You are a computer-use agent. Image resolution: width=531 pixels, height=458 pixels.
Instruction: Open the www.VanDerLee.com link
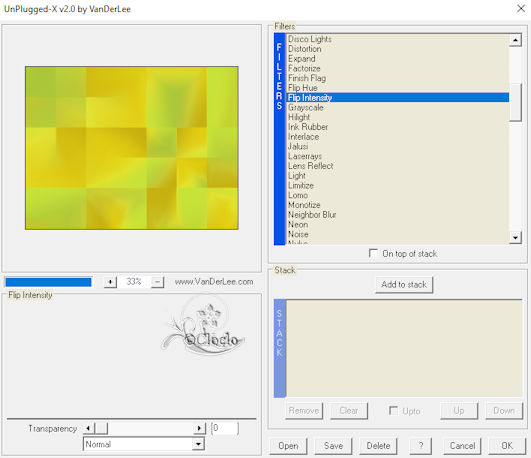(x=214, y=282)
